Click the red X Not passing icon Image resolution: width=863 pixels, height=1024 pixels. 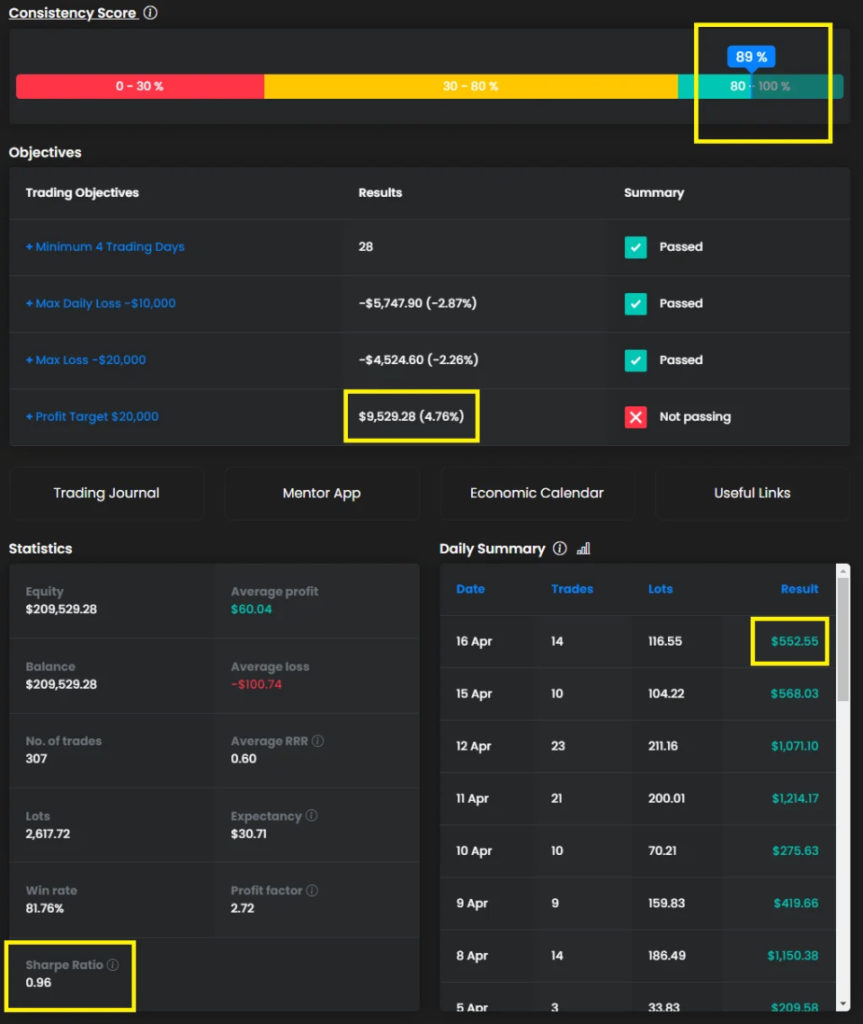tap(635, 417)
